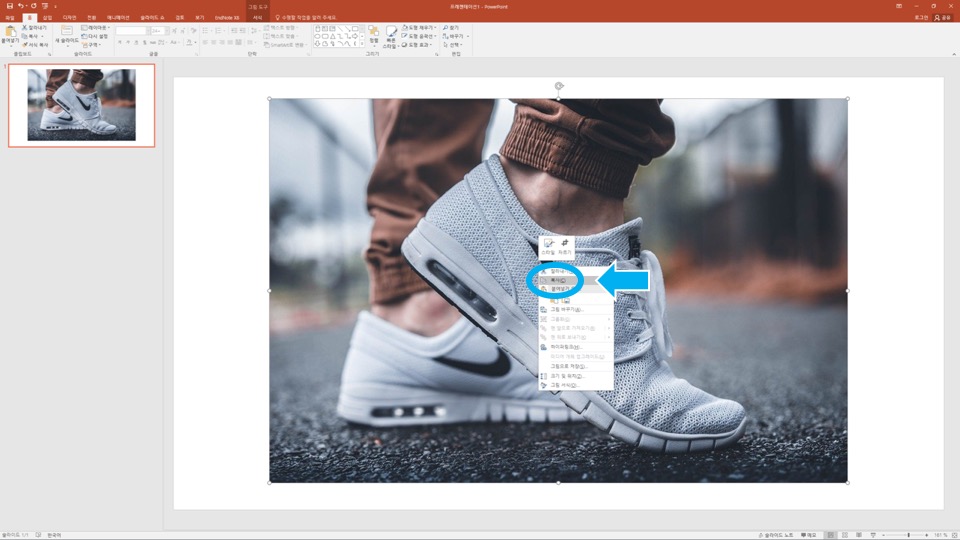Click the fit slide to window icon
The height and width of the screenshot is (540, 960).
click(954, 535)
